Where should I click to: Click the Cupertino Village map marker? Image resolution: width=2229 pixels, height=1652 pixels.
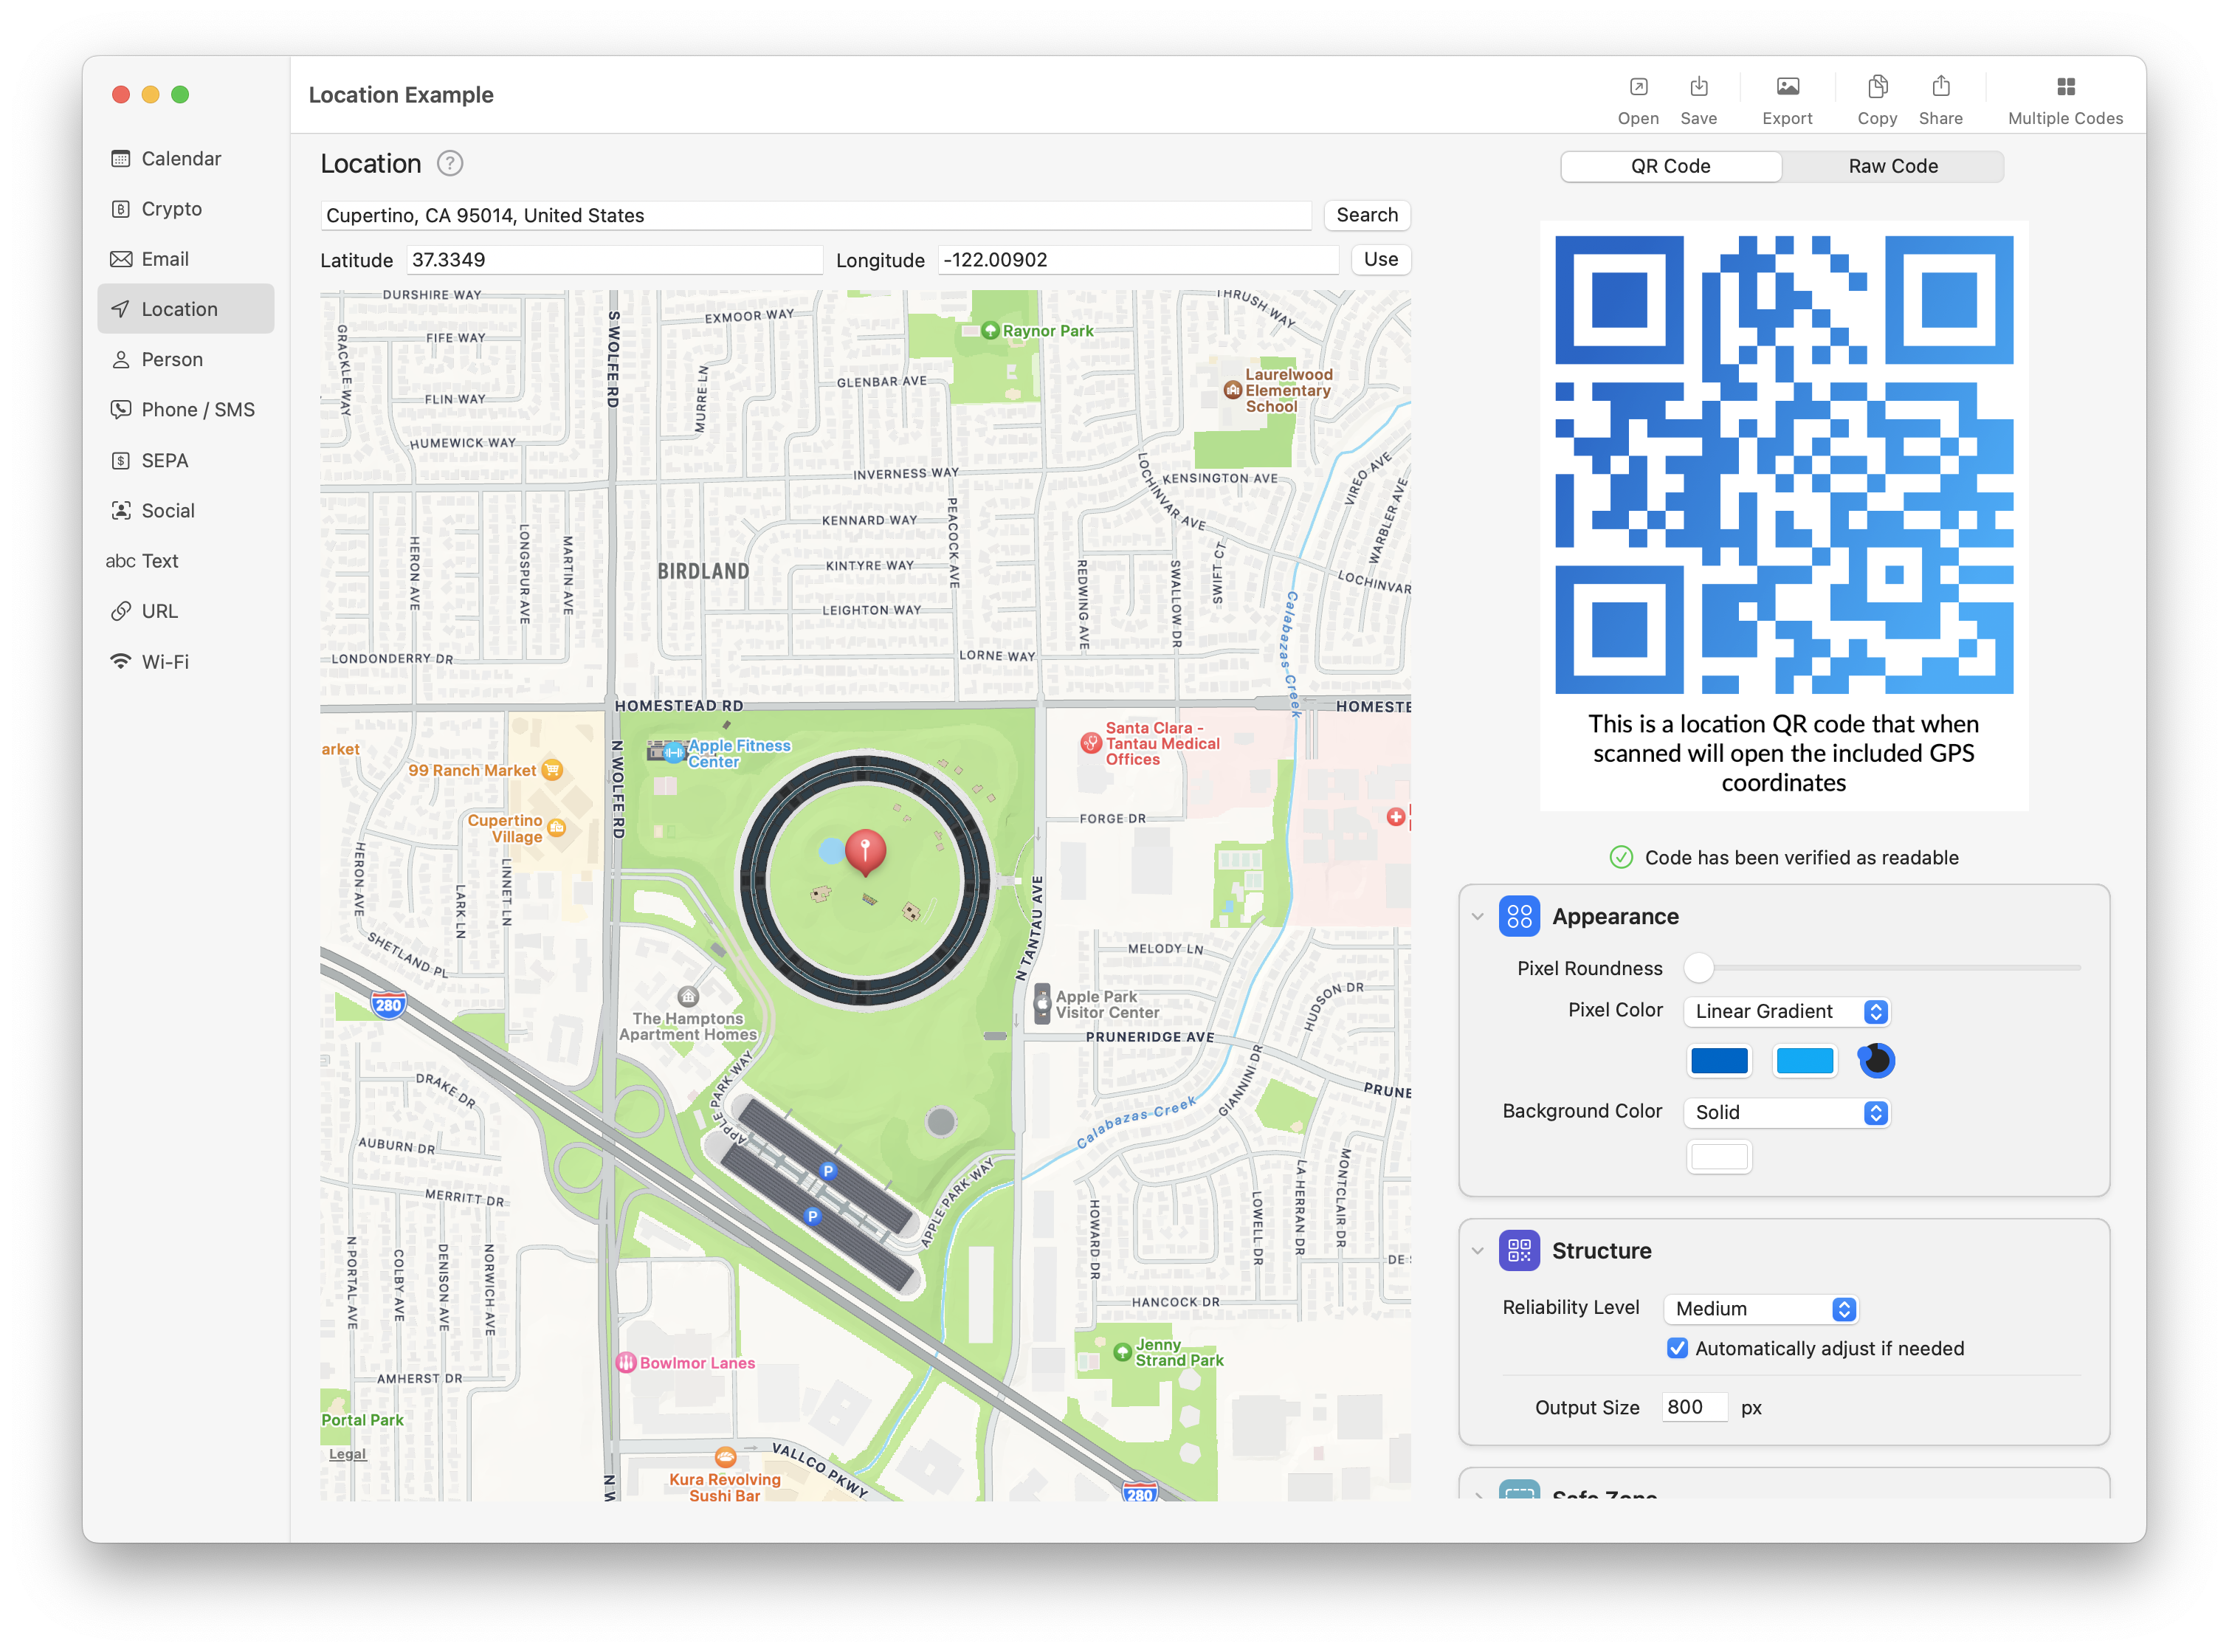pos(557,827)
